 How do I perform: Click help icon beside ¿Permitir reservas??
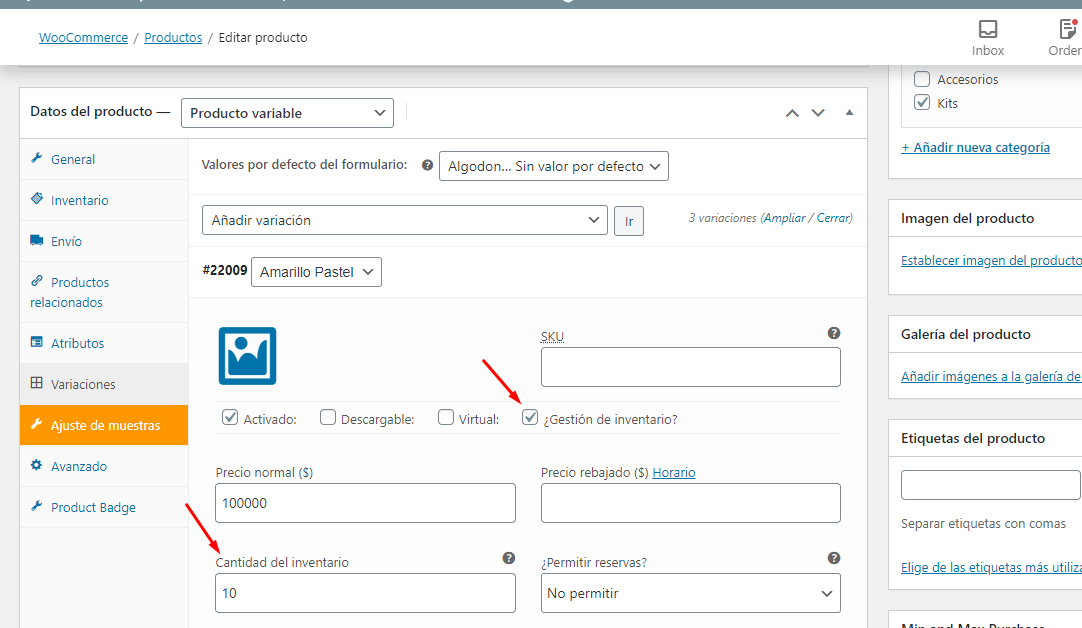click(833, 558)
